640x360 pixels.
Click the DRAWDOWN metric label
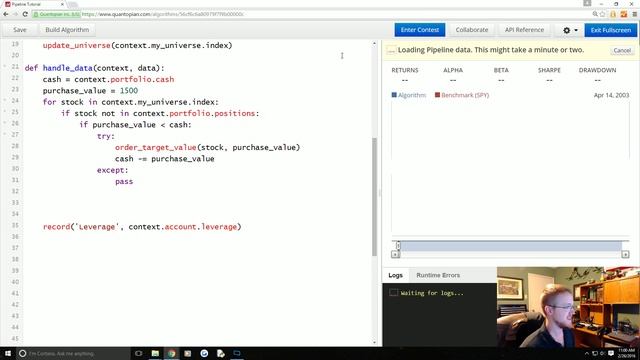click(597, 70)
